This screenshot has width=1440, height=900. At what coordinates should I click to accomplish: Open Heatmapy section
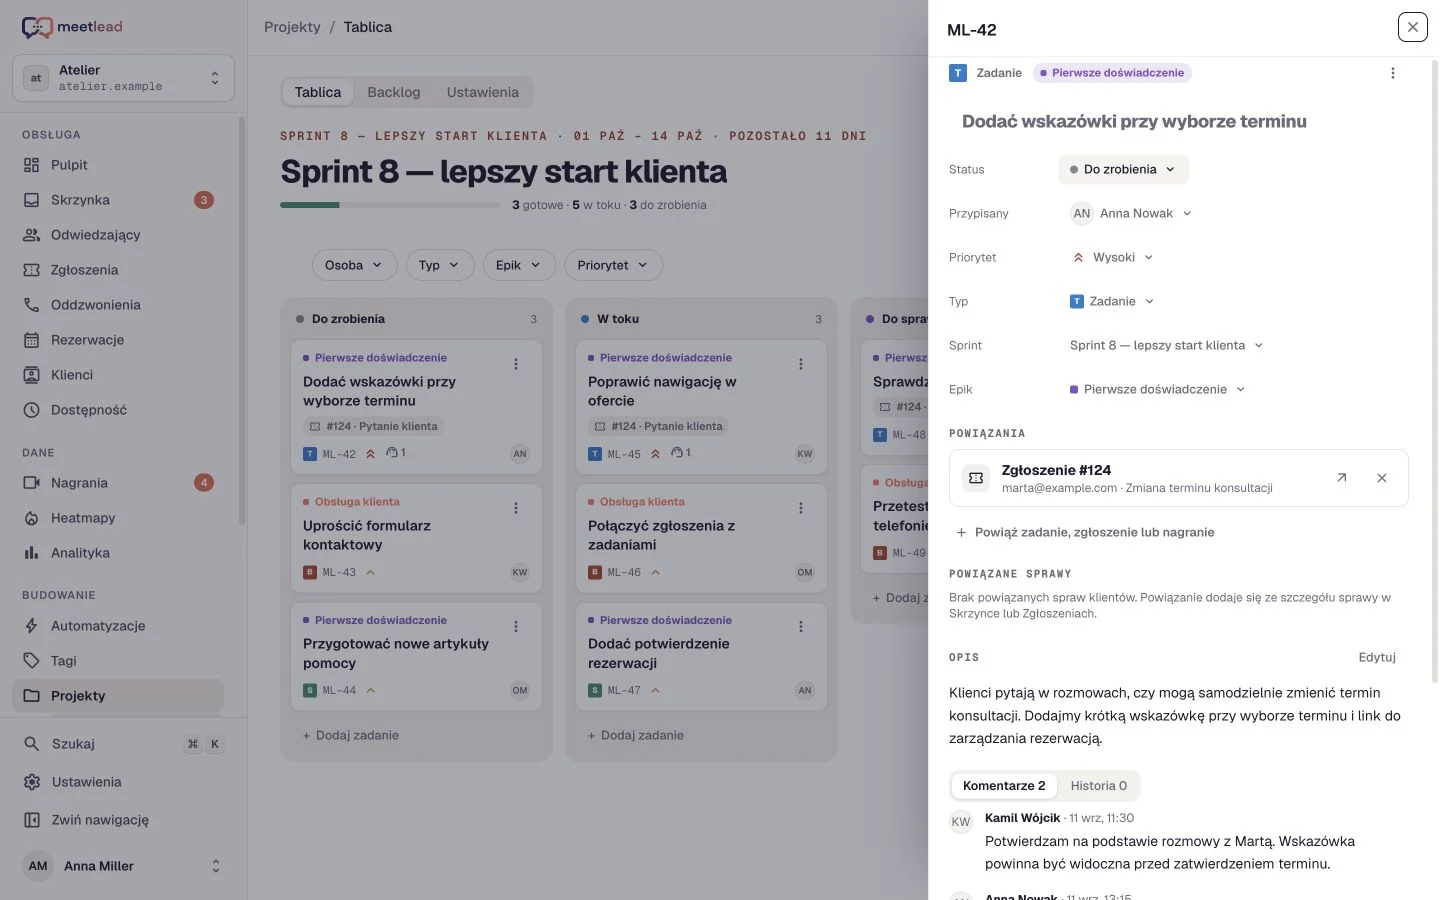point(118,518)
